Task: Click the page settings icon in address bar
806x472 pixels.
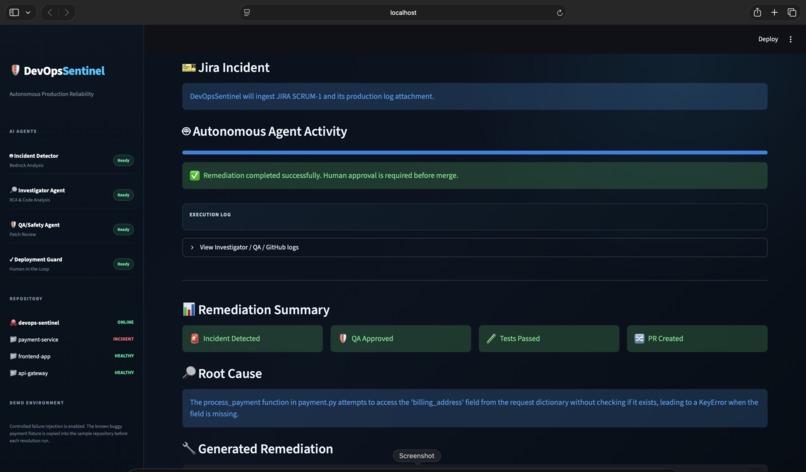Action: tap(247, 12)
